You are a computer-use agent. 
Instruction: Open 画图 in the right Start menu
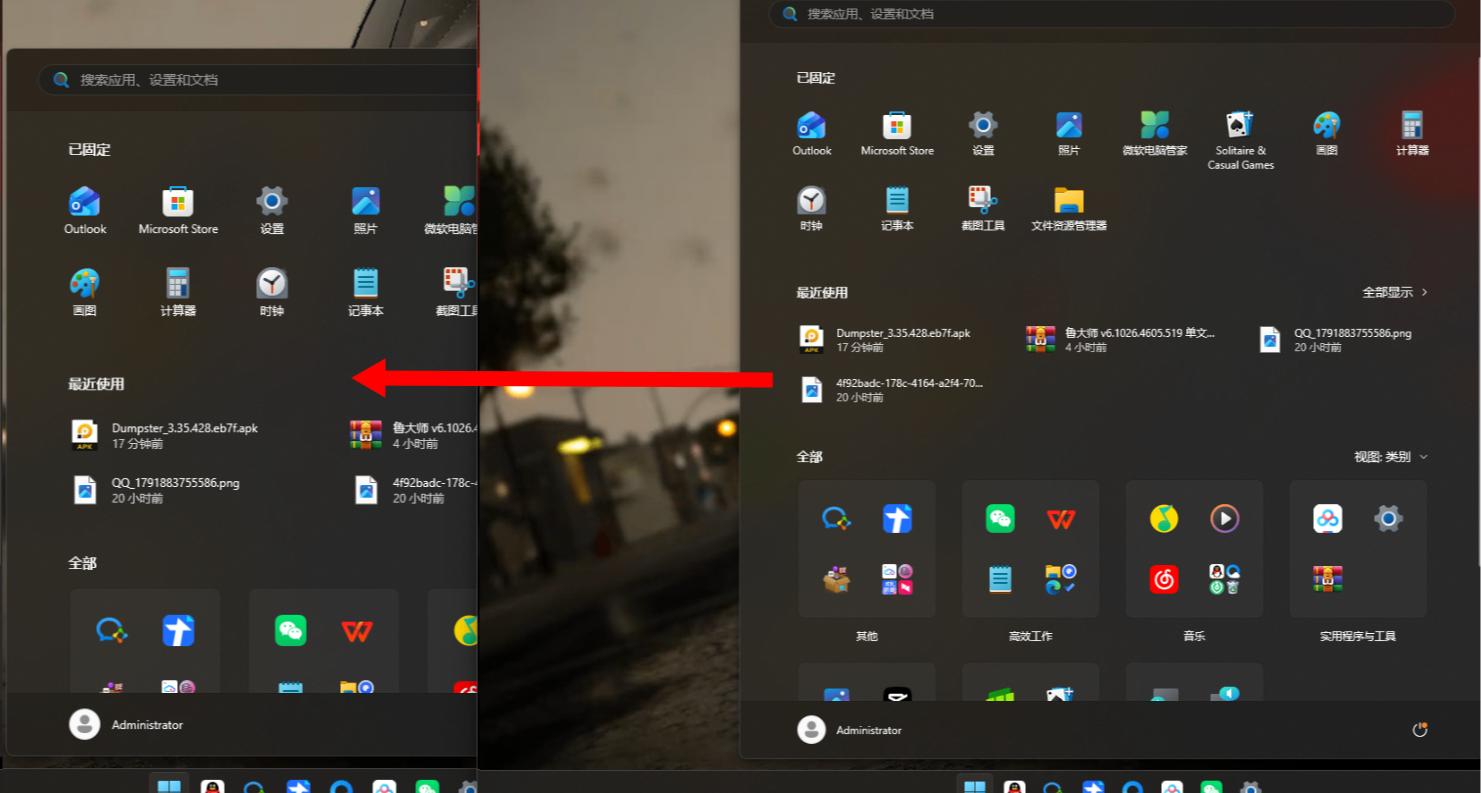[1326, 133]
